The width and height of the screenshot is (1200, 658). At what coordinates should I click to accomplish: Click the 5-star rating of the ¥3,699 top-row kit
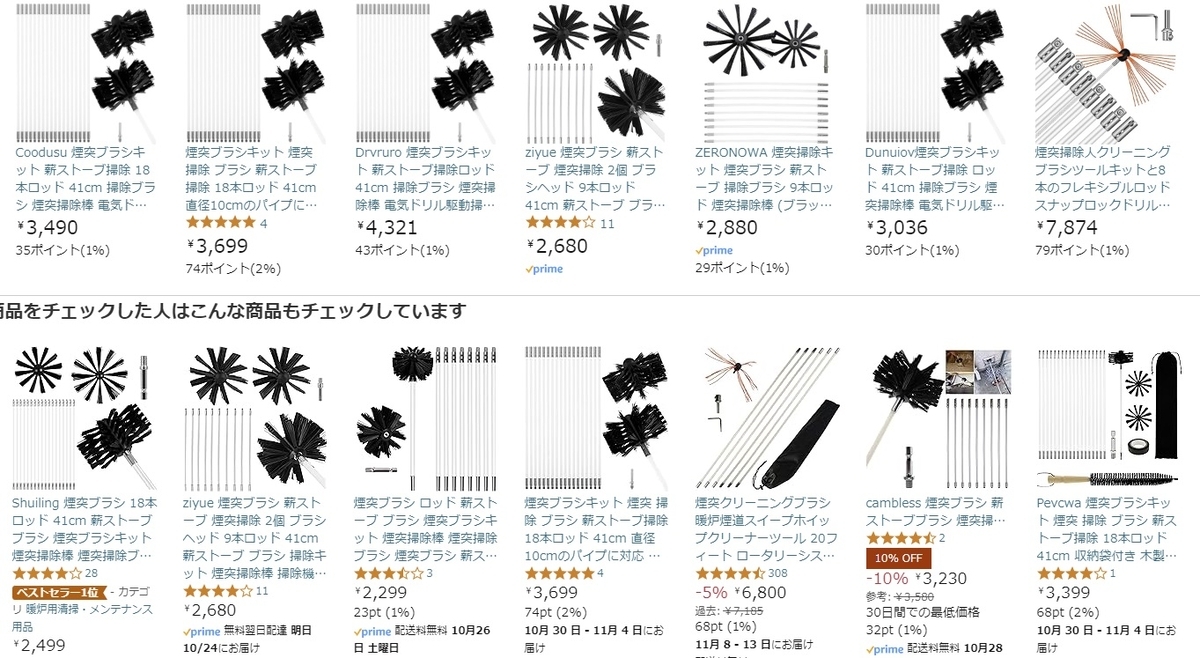tap(220, 223)
